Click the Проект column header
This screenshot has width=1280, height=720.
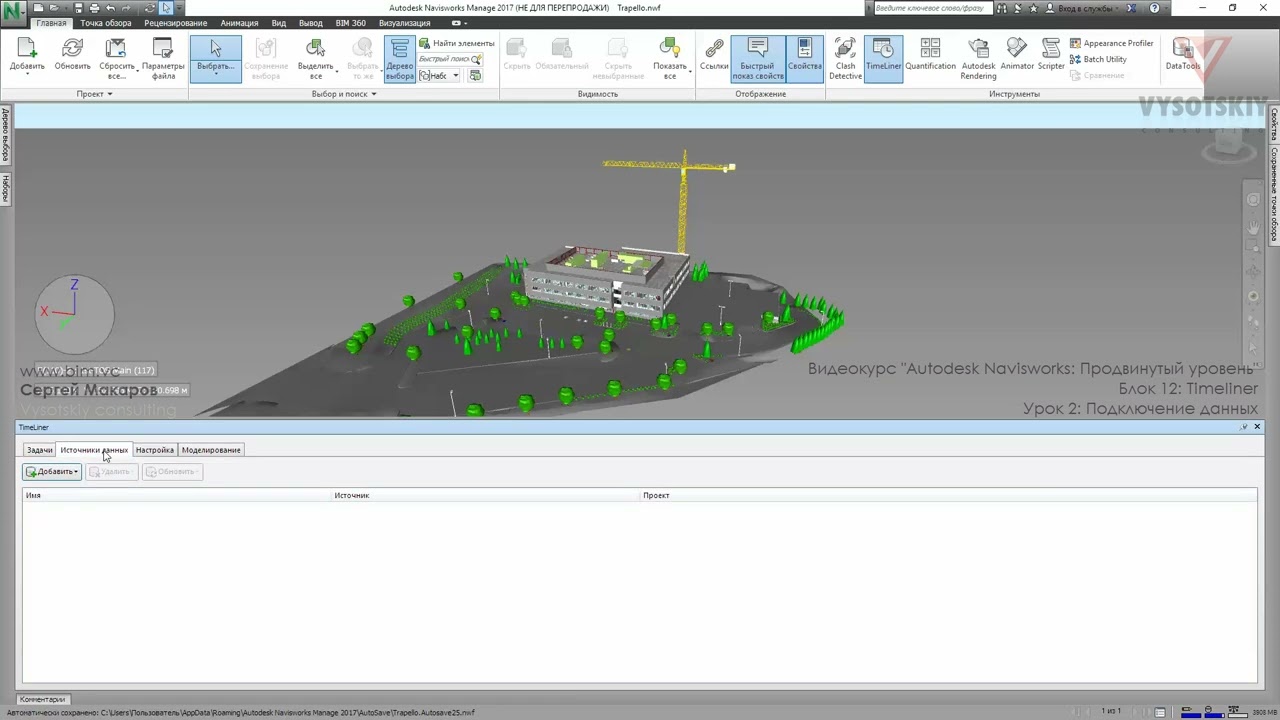tap(948, 495)
